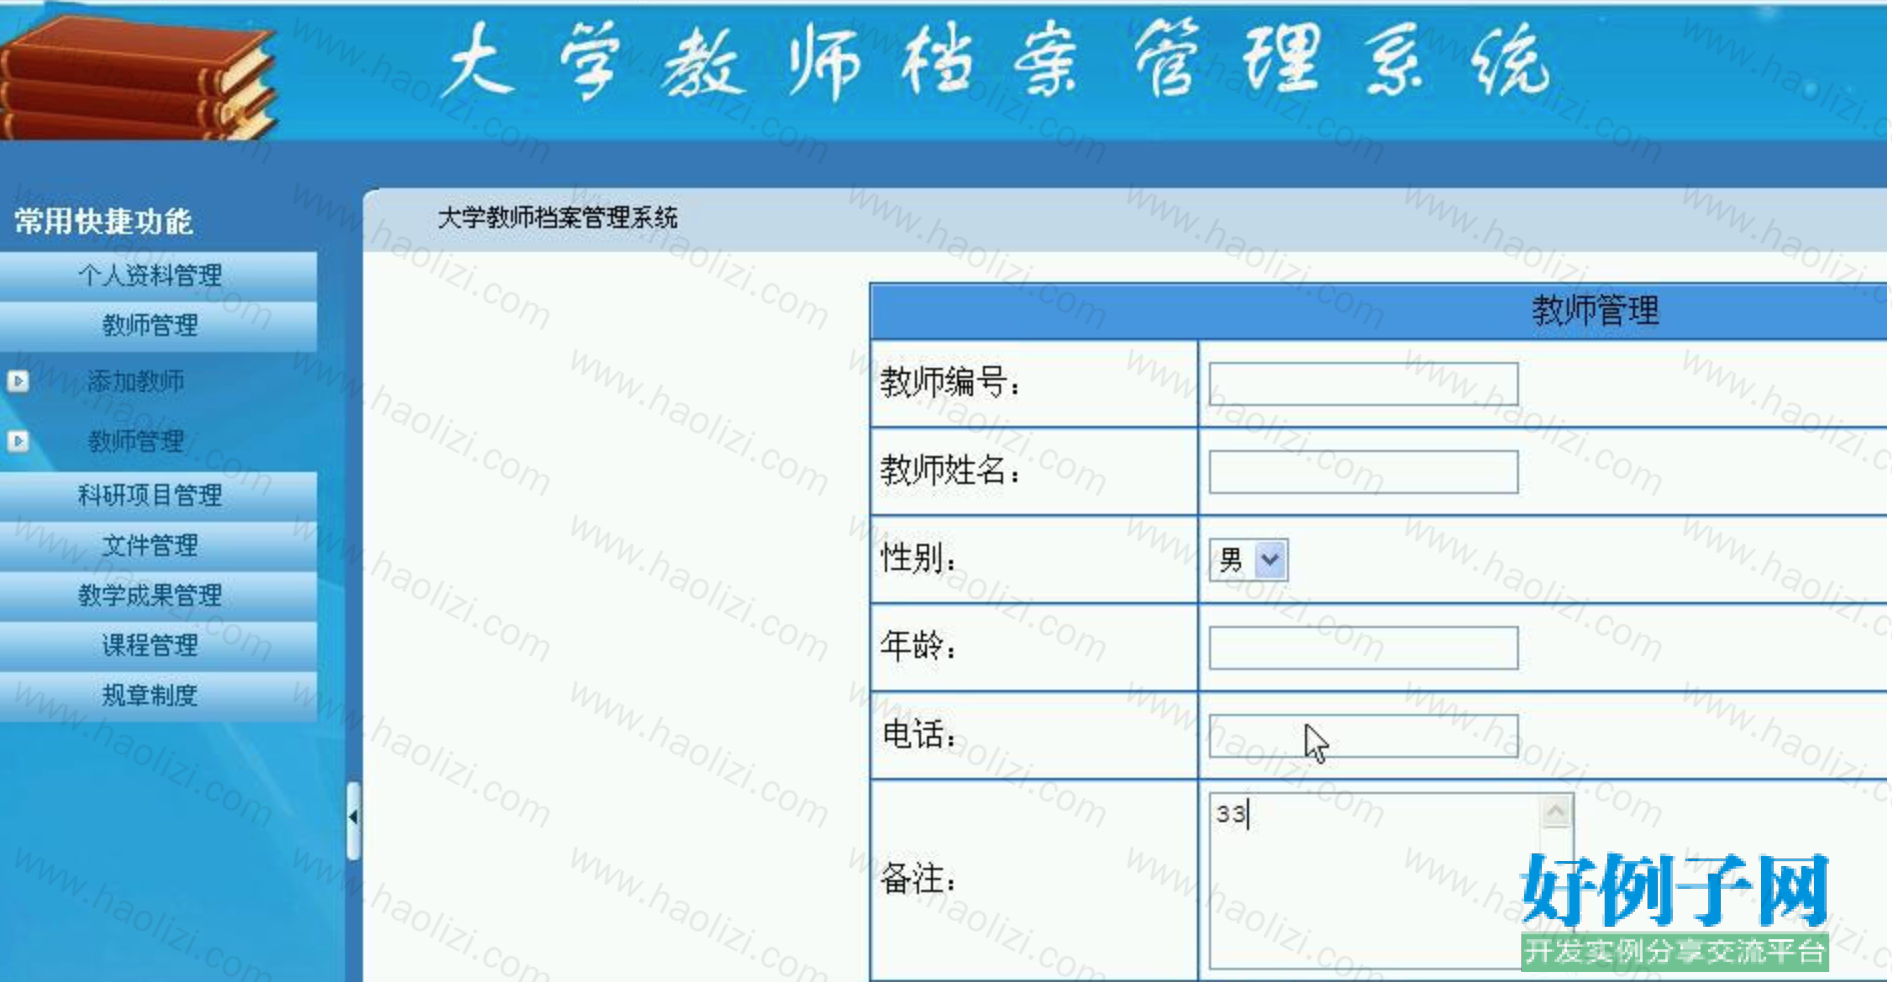Open 课程管理 menu section
This screenshot has height=982, width=1892.
click(x=158, y=645)
